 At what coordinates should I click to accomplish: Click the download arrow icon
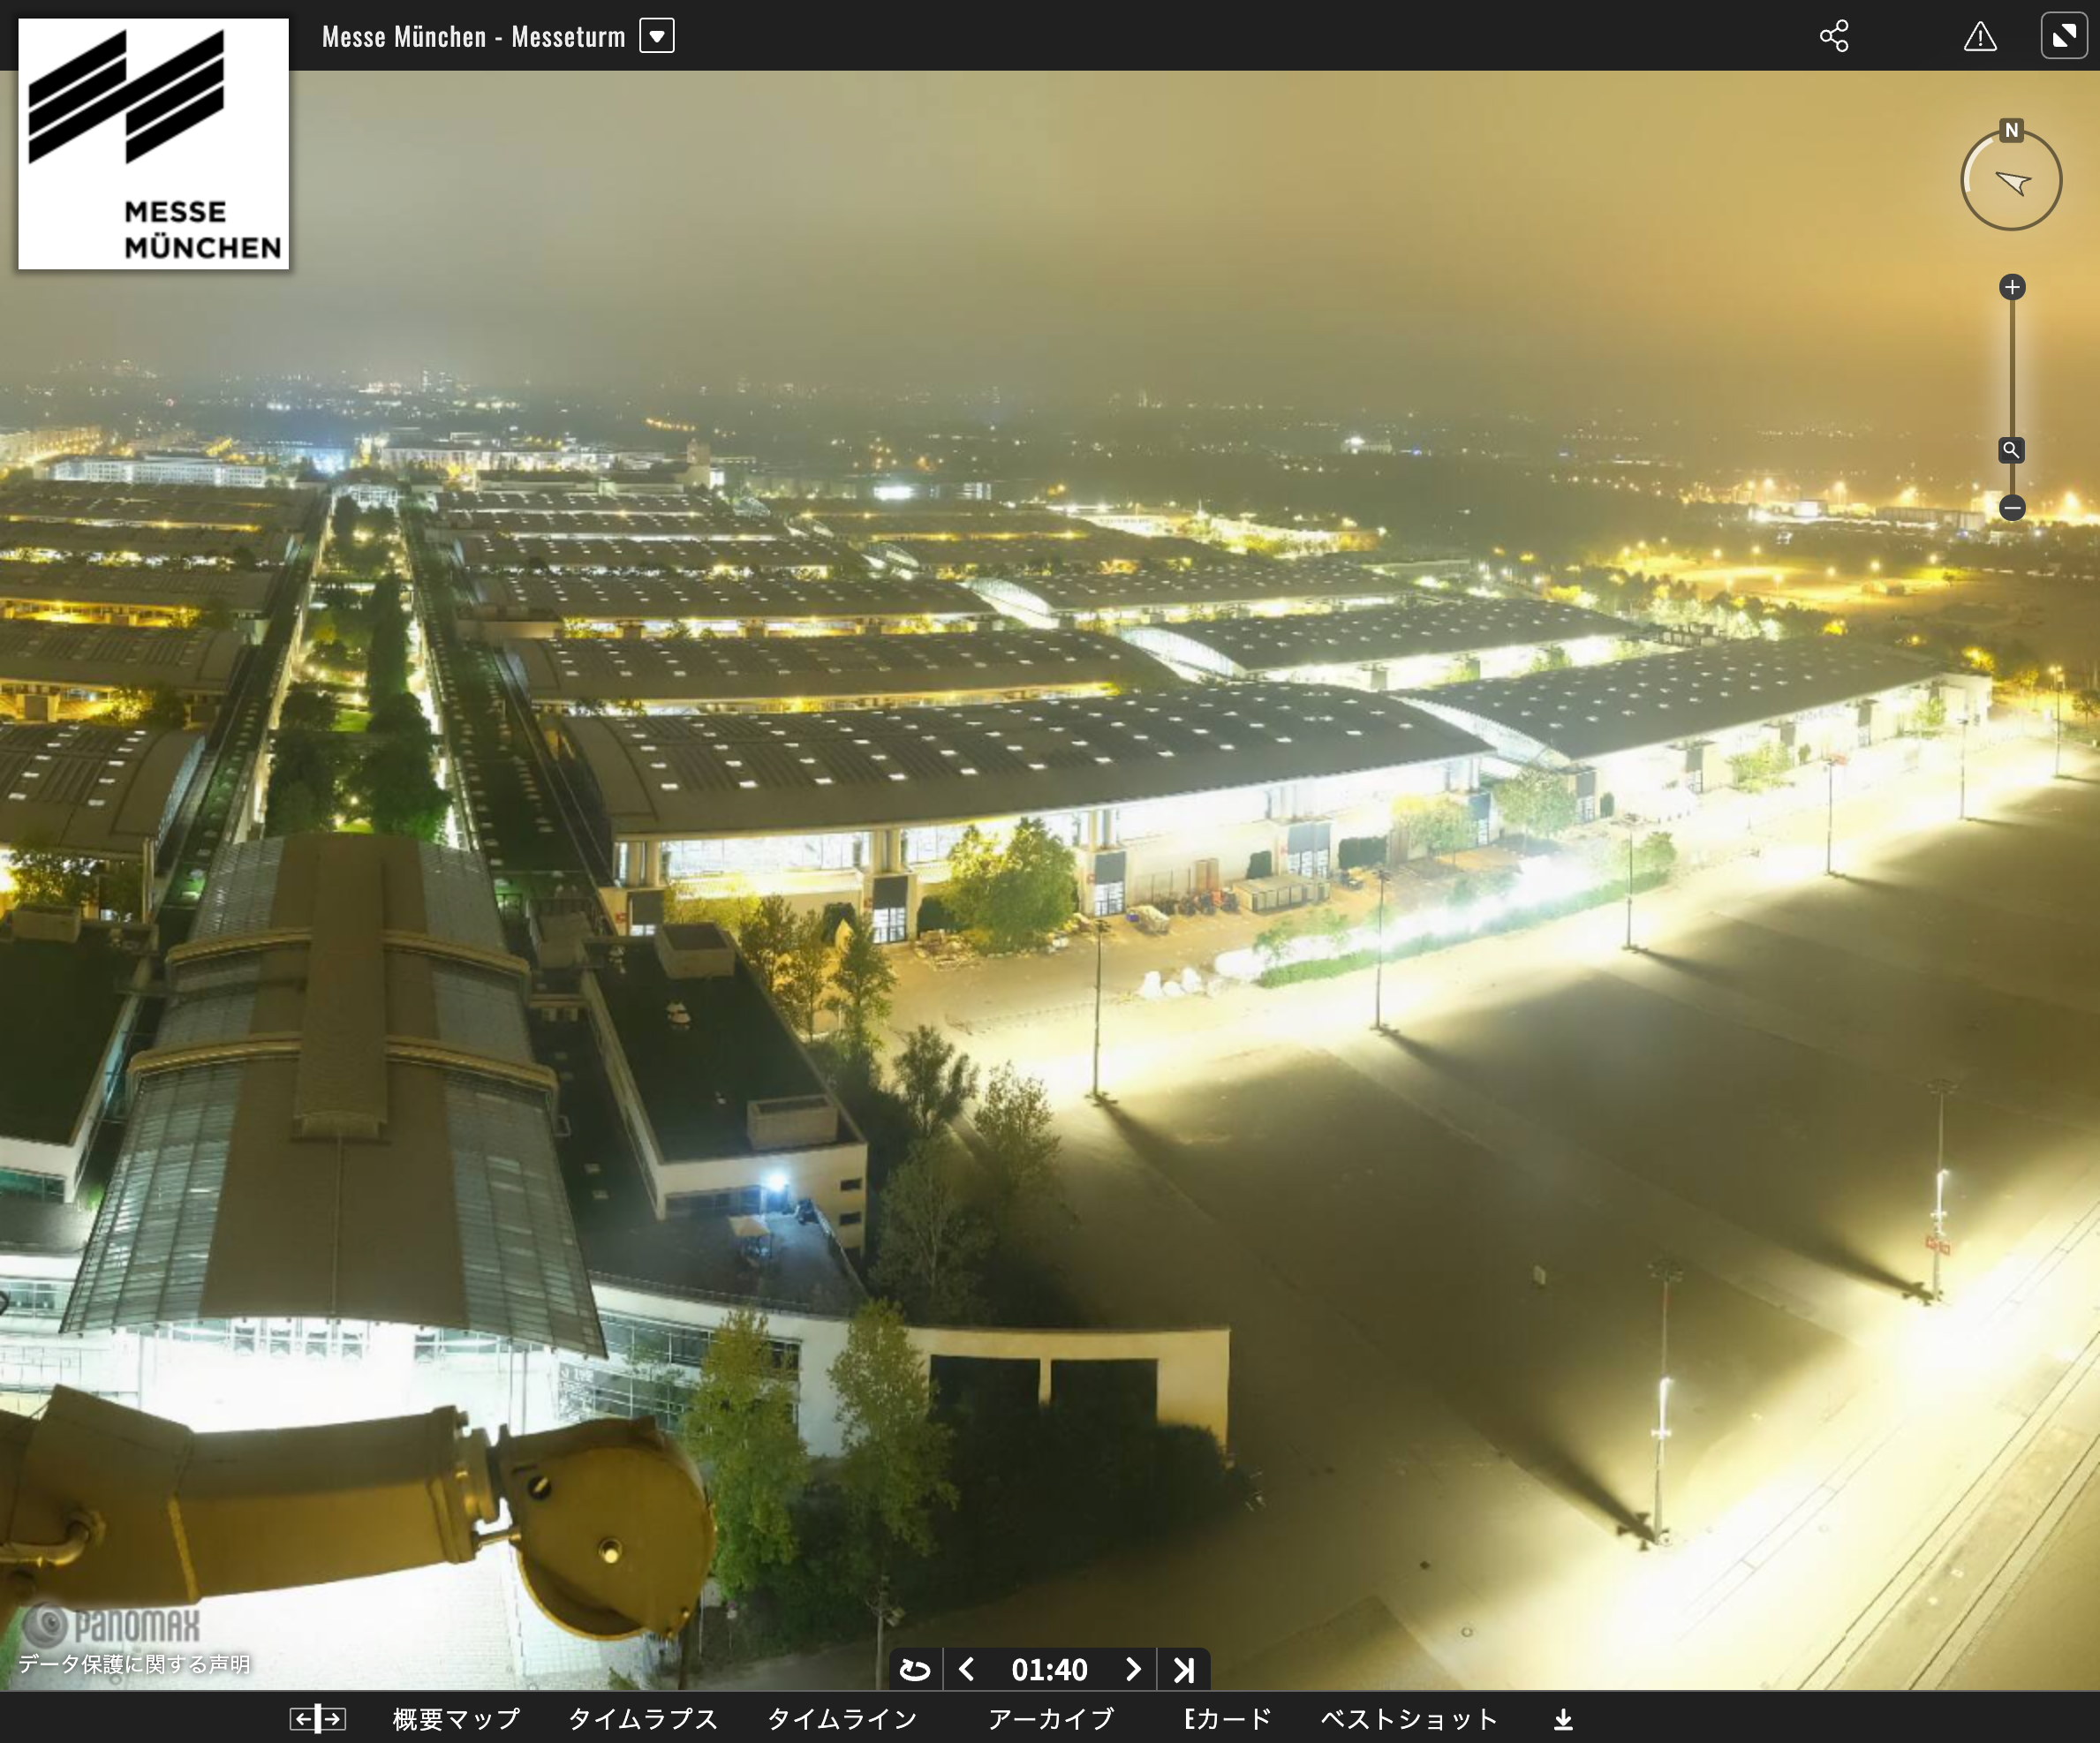click(x=1563, y=1719)
